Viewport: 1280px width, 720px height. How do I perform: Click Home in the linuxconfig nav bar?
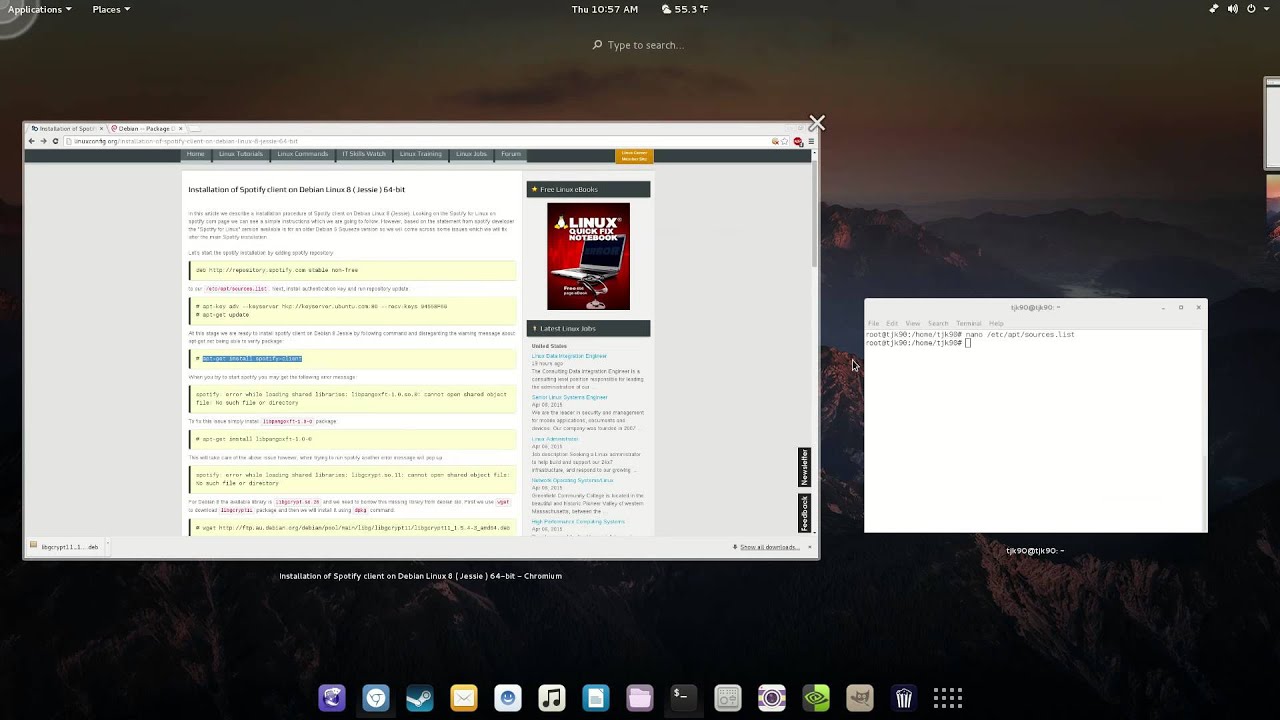(x=196, y=154)
